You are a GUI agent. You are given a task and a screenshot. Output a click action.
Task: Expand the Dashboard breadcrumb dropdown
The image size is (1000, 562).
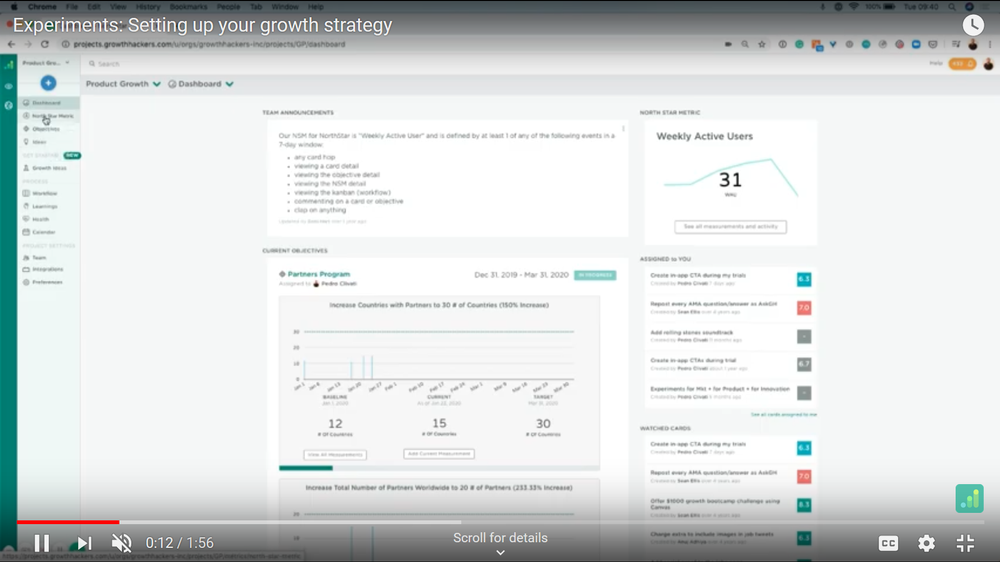(x=230, y=84)
